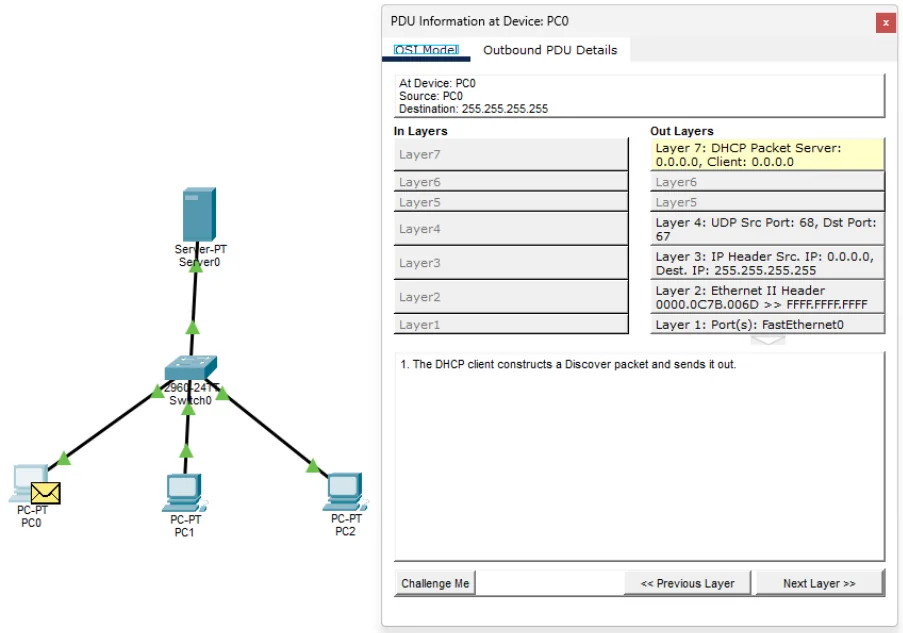
Task: Click the expander arrow below Out Layers
Action: pyautogui.click(x=768, y=340)
